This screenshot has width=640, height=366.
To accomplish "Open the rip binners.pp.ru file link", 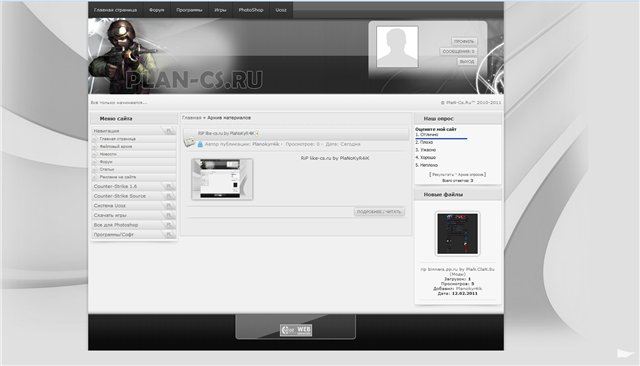I will 458,270.
